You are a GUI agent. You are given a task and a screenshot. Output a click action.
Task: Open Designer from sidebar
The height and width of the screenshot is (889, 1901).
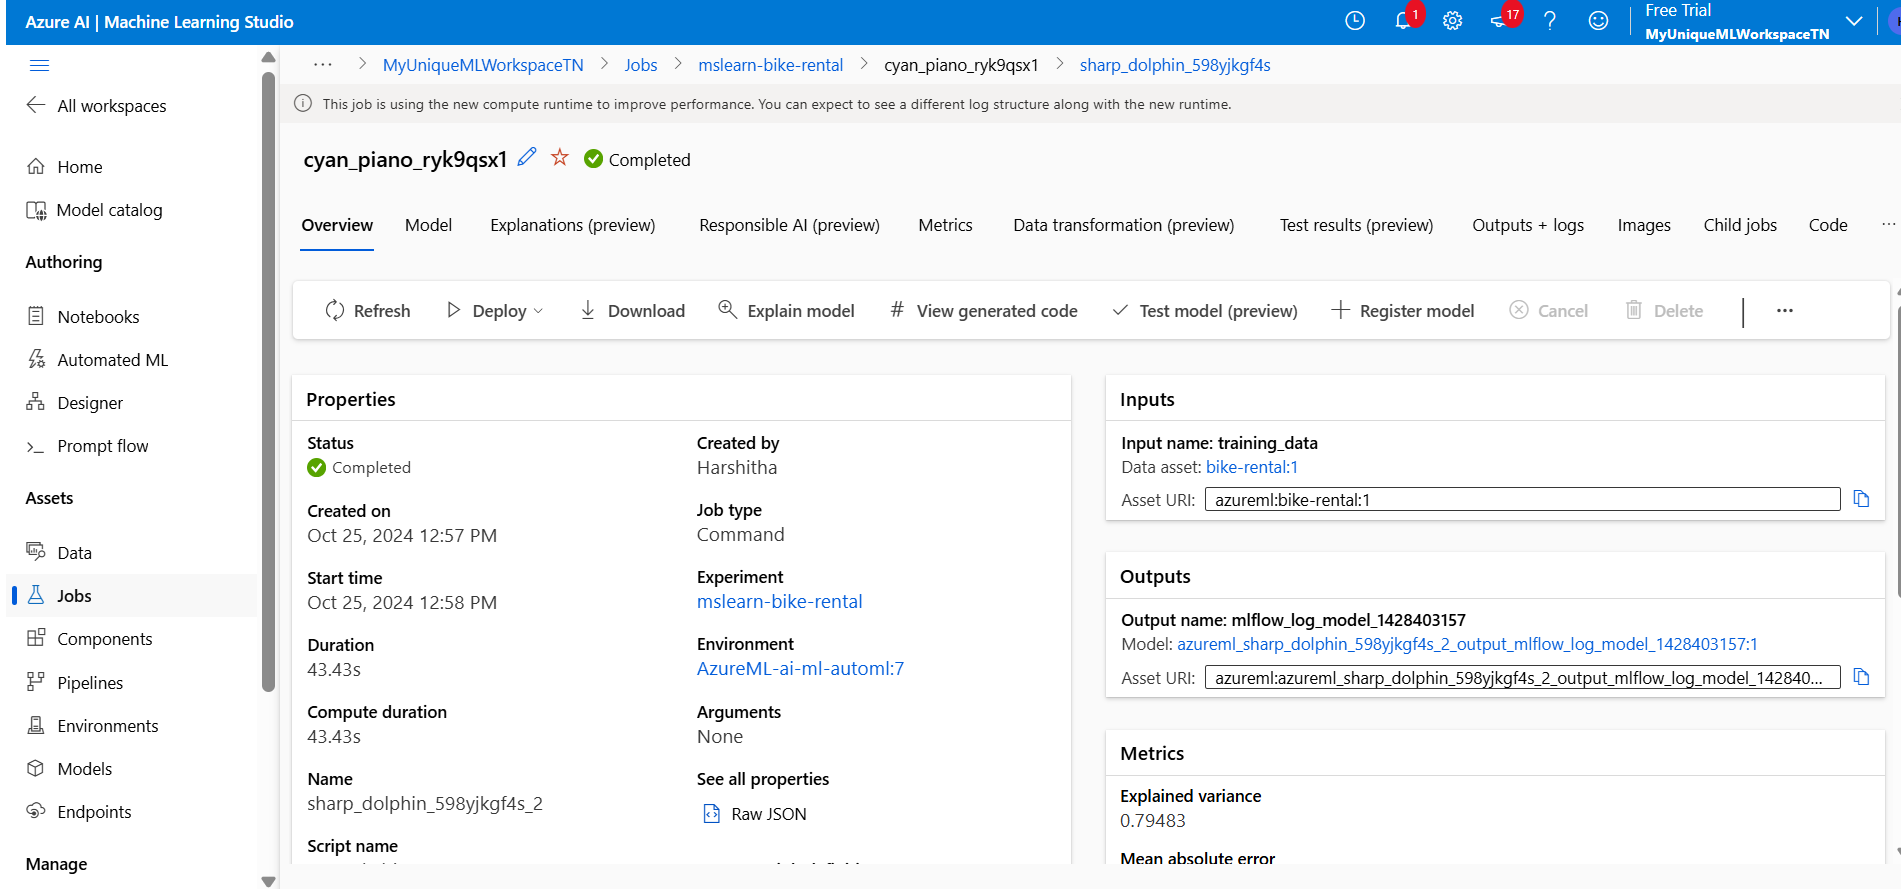(x=75, y=403)
